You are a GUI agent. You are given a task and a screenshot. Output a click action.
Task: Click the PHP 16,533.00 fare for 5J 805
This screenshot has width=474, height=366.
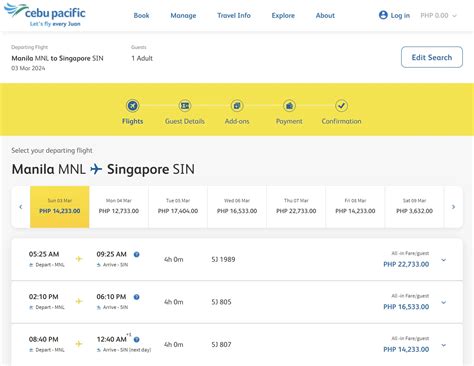coord(406,307)
